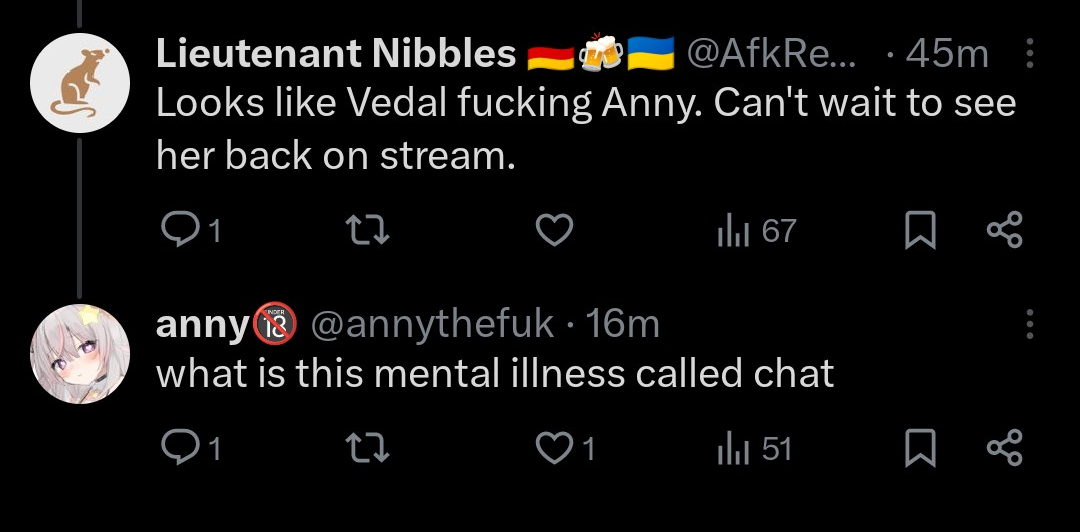The width and height of the screenshot is (1080, 532).
Task: Visit the @annythefuk handle link
Action: (432, 324)
